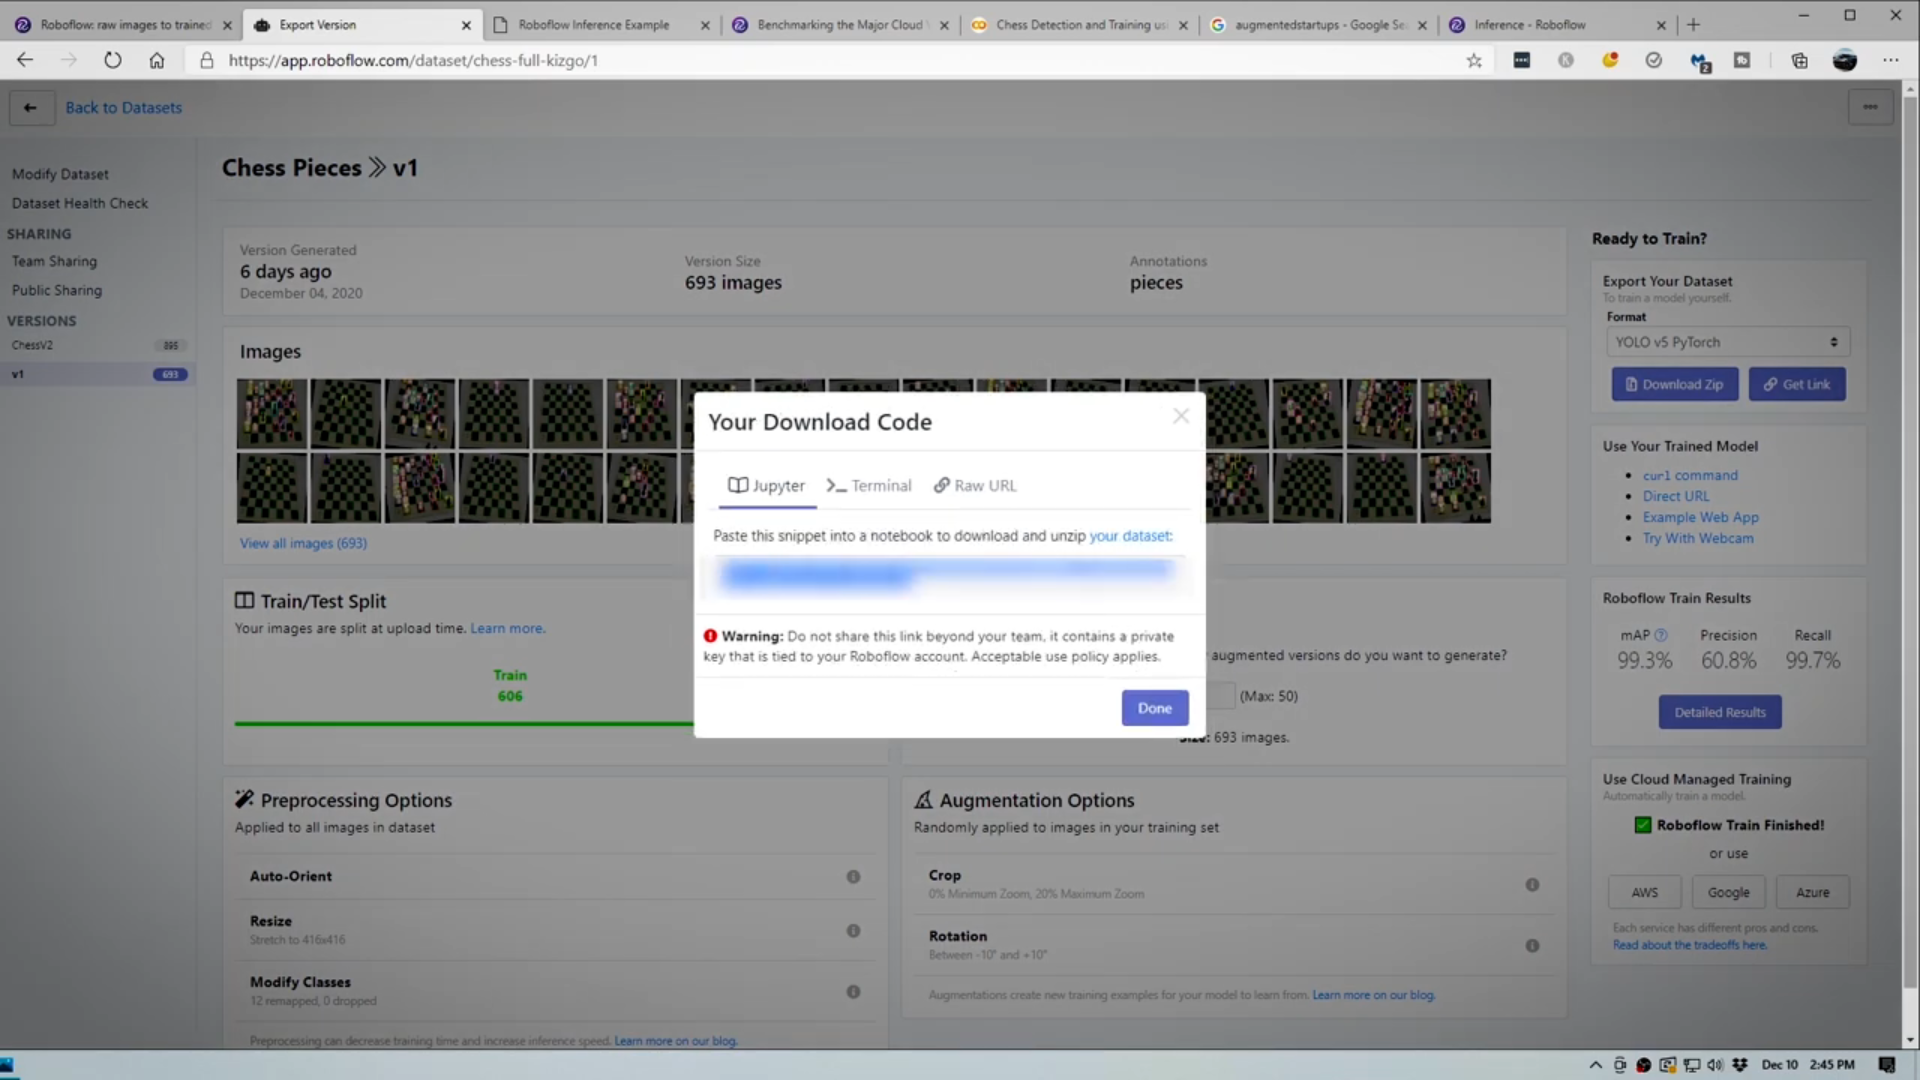Open Modify Dataset in sidebar
1920x1080 pixels.
coord(60,174)
